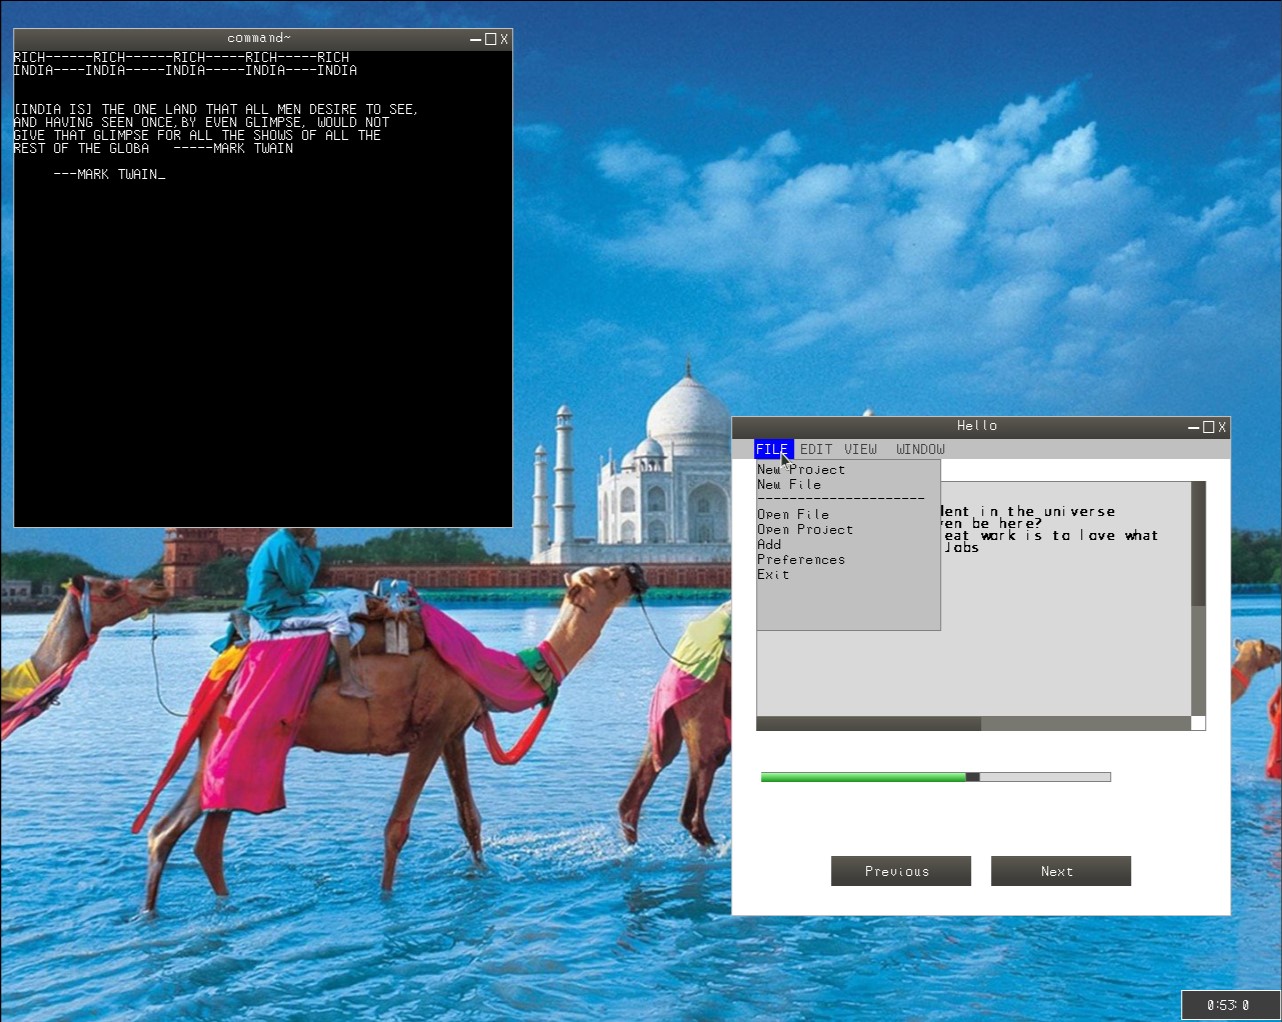Click the Next button
Screen dimensions: 1282x1022
(x=1061, y=871)
